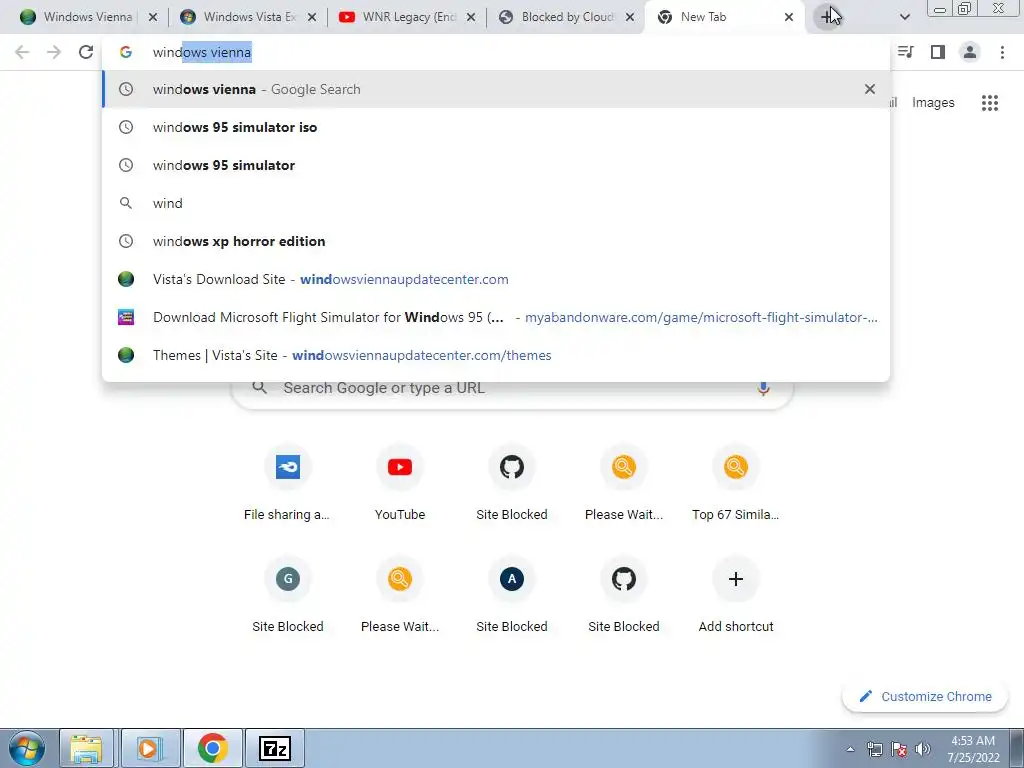Close the Windows Vista Ex tab

(312, 17)
